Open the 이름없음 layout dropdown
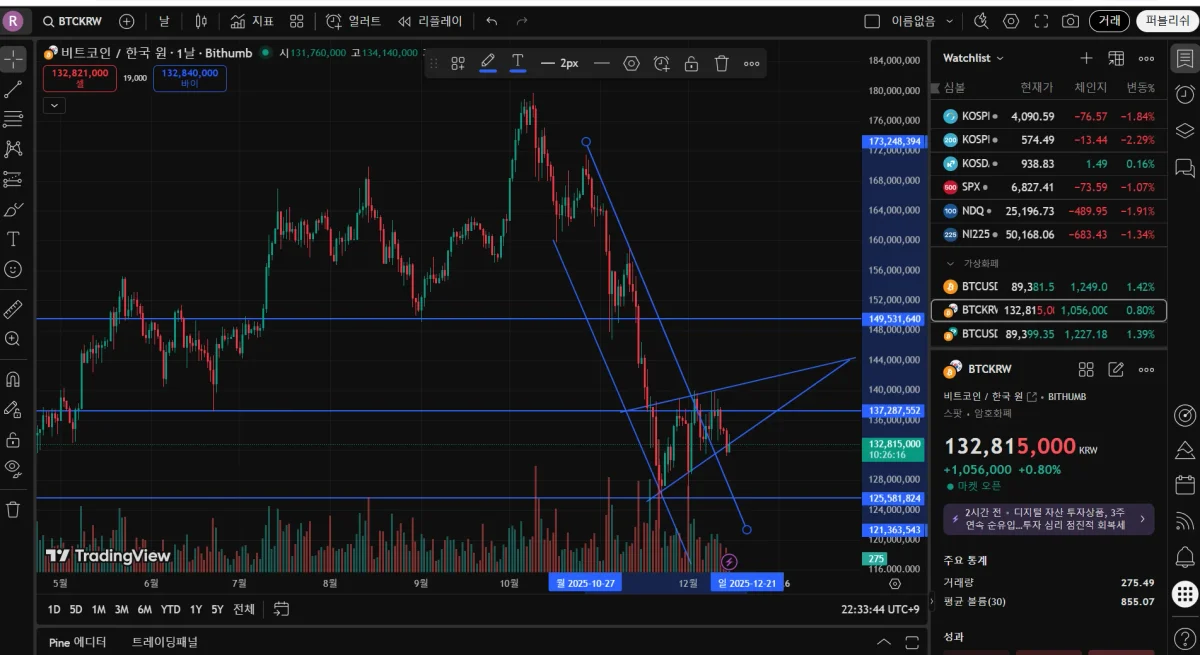This screenshot has width=1200, height=655. point(922,21)
